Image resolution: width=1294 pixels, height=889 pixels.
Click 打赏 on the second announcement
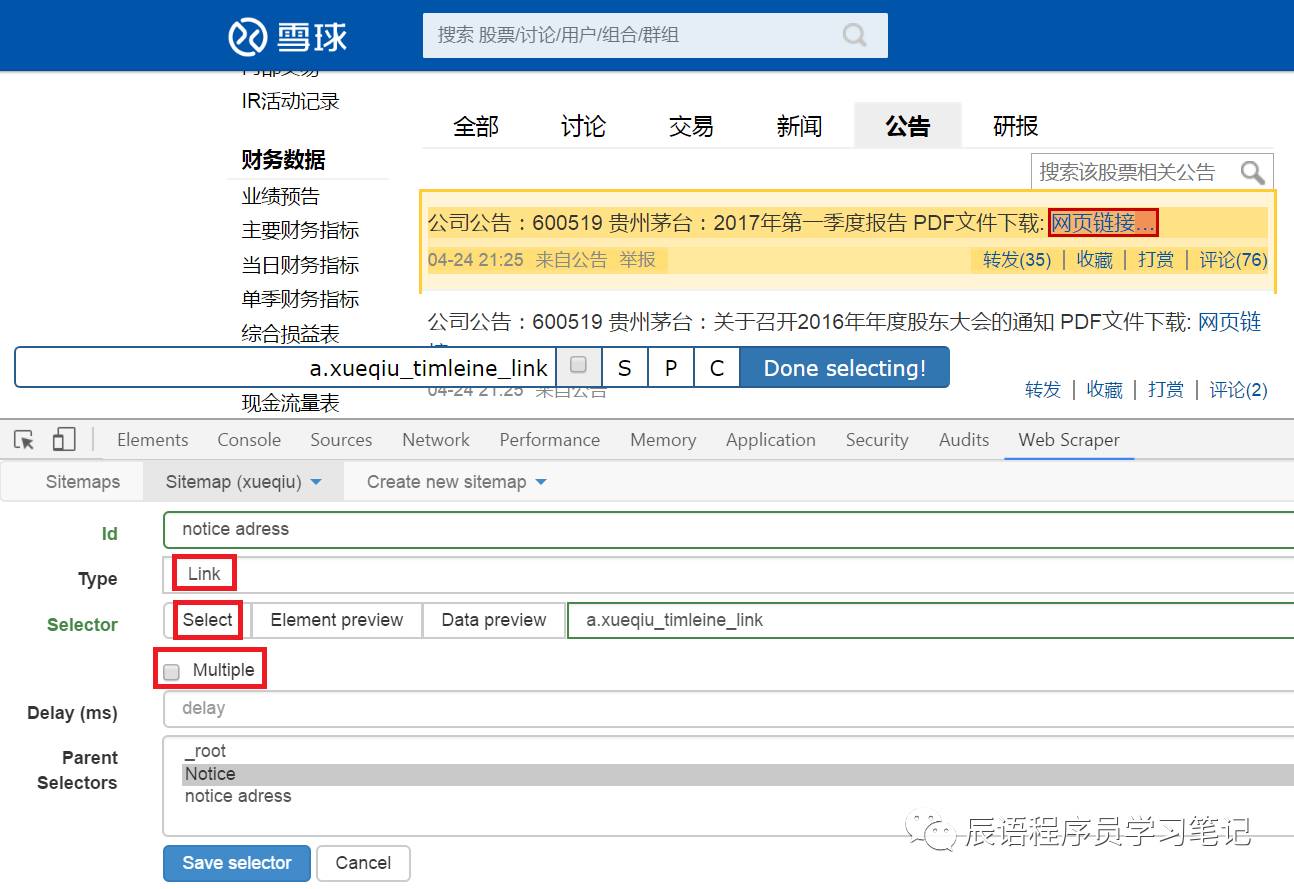pos(1166,389)
